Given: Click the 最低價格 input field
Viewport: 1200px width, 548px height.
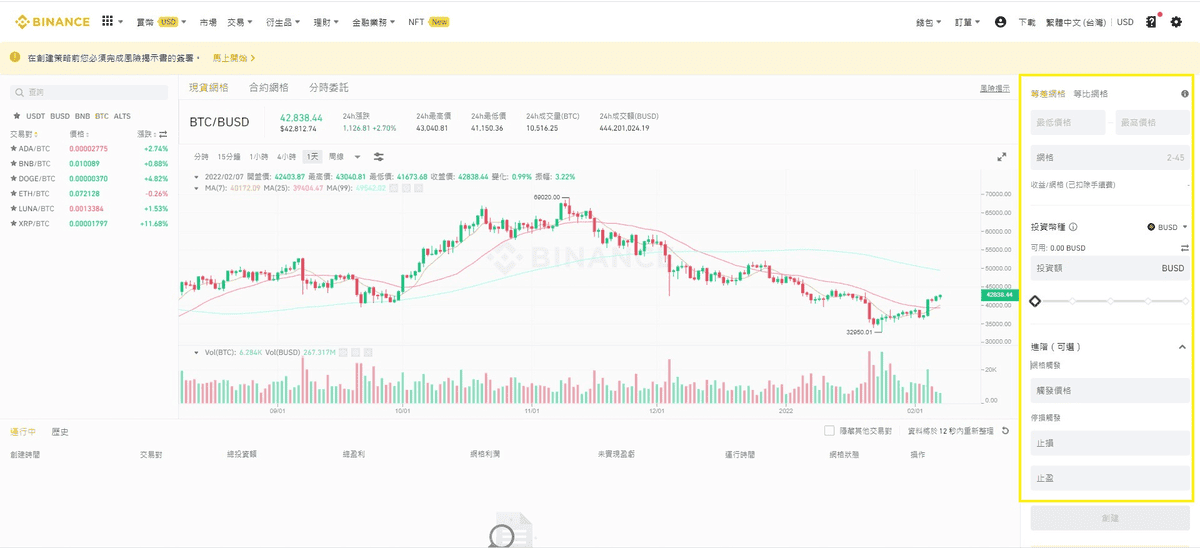Looking at the screenshot, I should pyautogui.click(x=1068, y=122).
